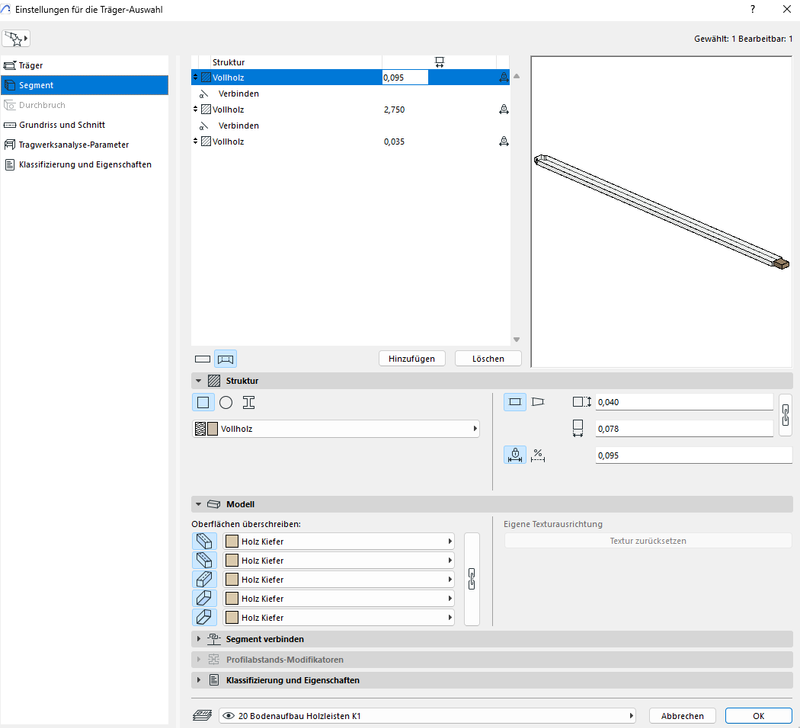
Task: Confirm settings with OK button
Action: tap(759, 715)
